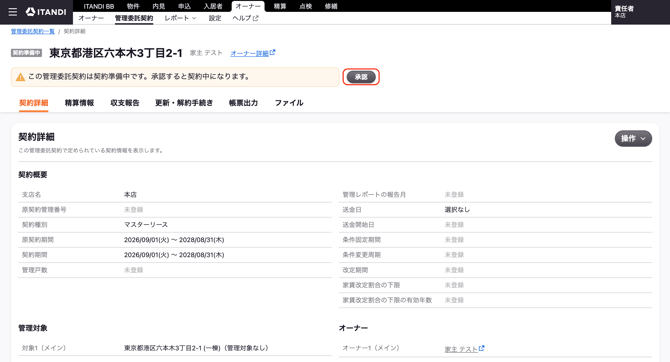Click the warning triangle icon in notice

[x=20, y=77]
